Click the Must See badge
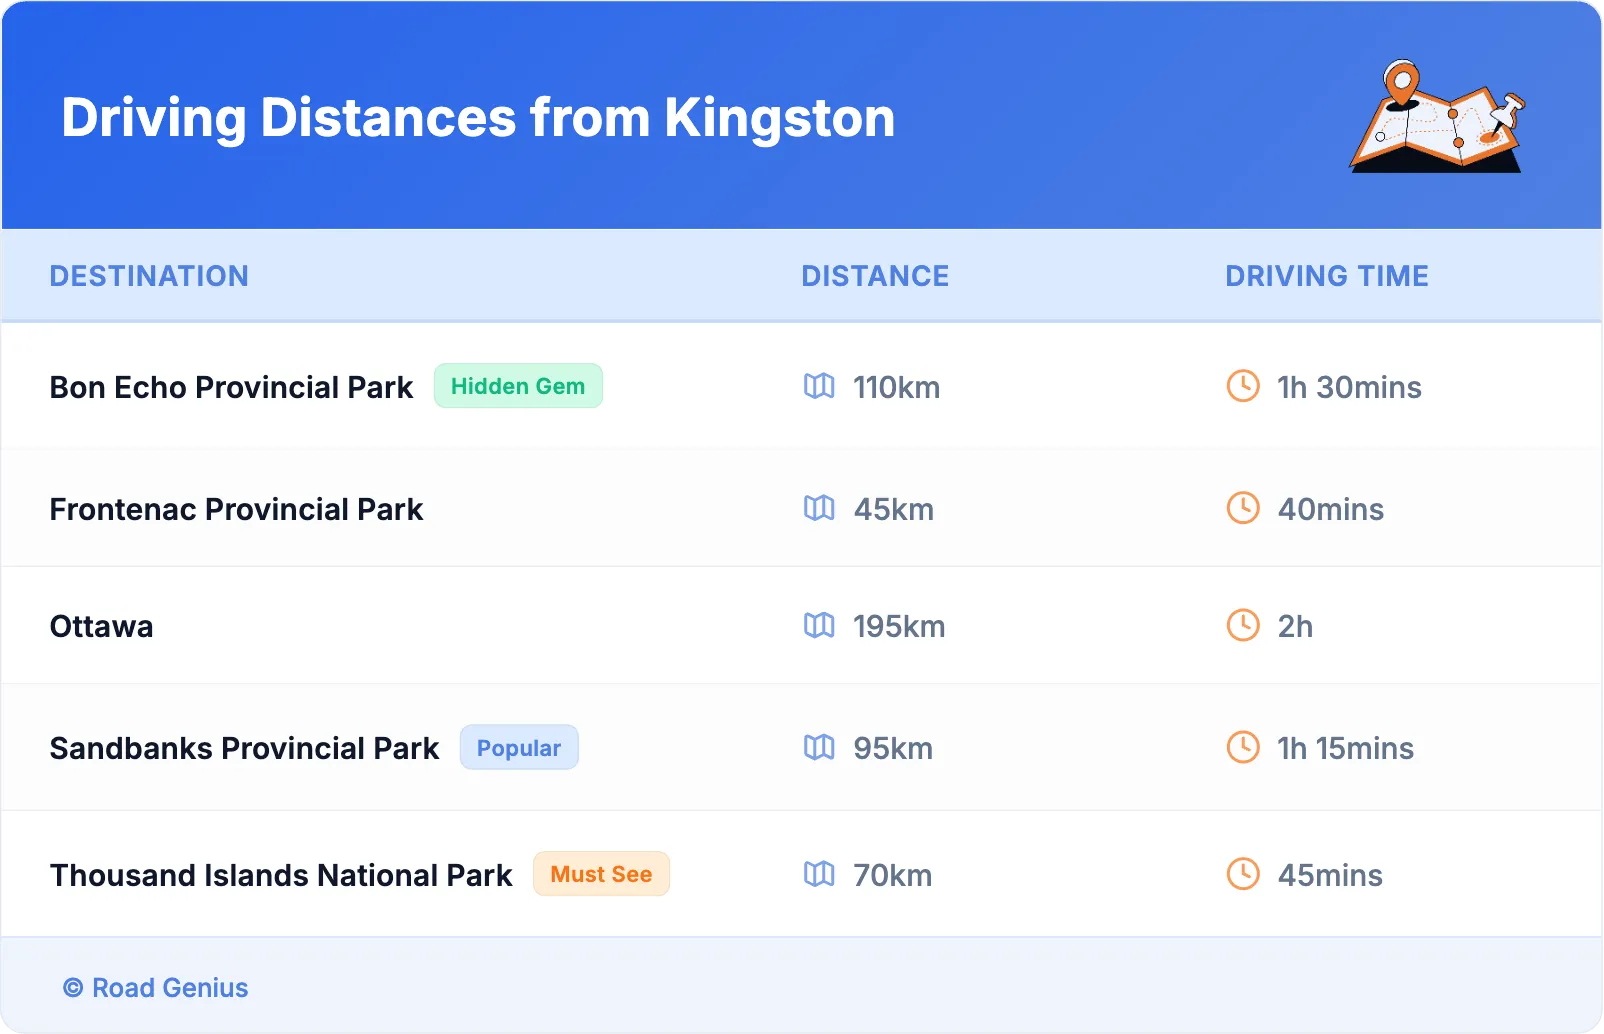Viewport: 1604px width, 1034px height. coord(601,874)
